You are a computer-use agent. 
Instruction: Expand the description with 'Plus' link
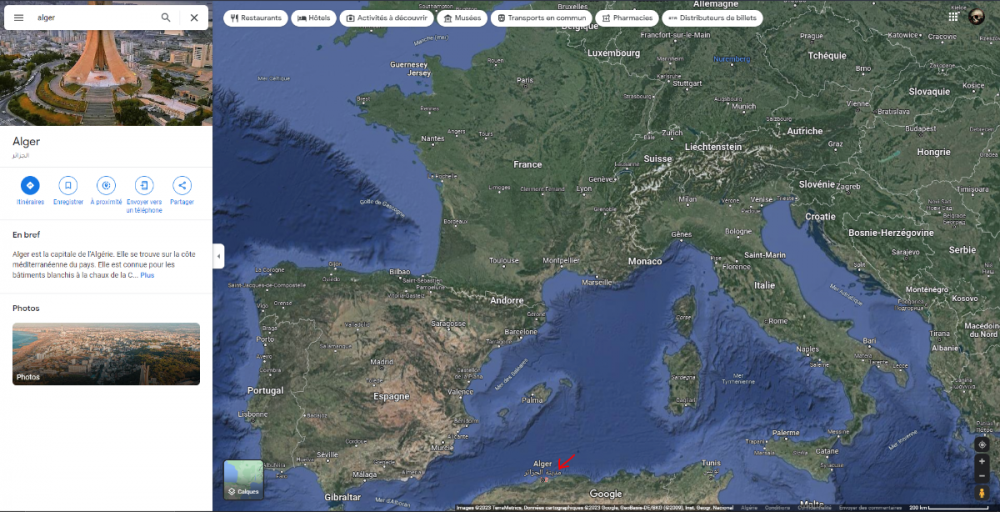147,275
